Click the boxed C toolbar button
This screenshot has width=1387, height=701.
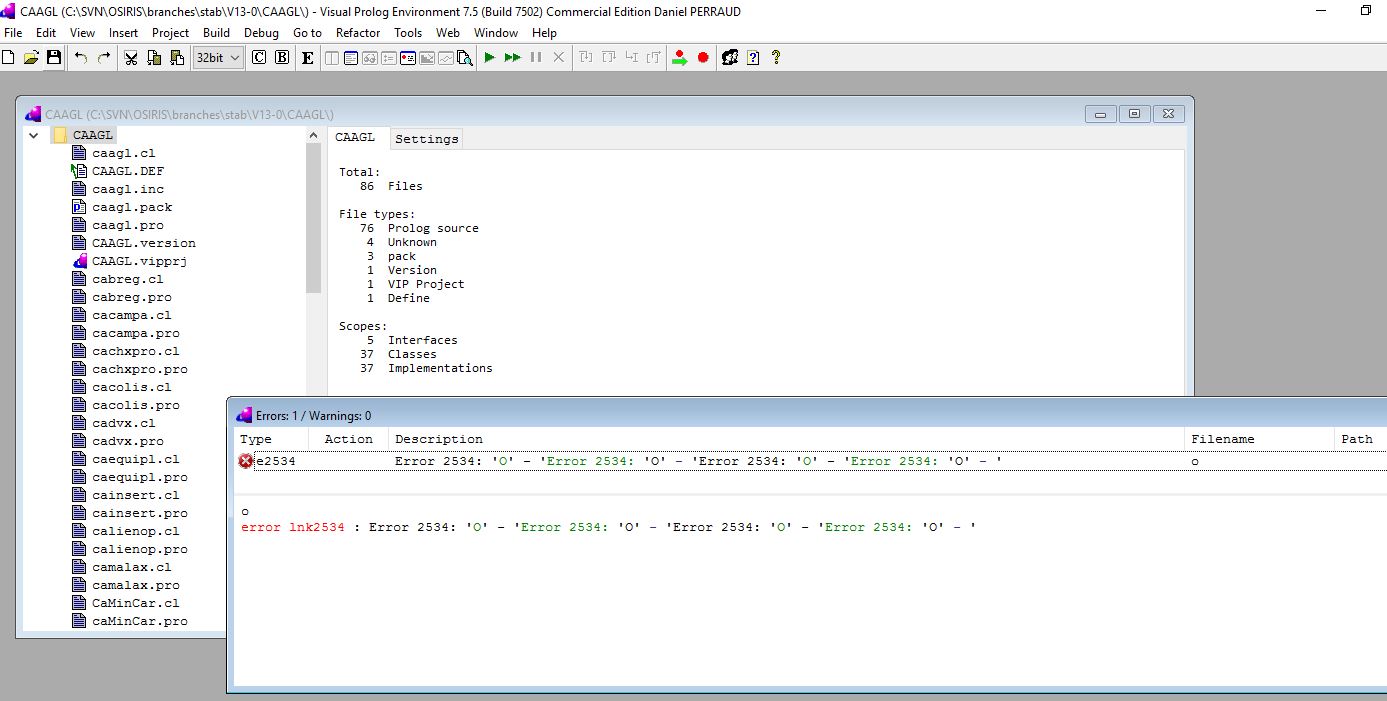coord(259,58)
